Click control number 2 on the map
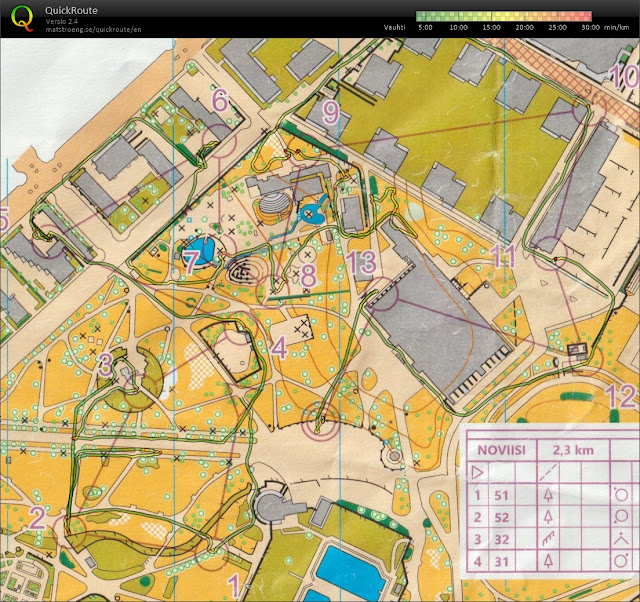This screenshot has width=640, height=602. pyautogui.click(x=37, y=518)
